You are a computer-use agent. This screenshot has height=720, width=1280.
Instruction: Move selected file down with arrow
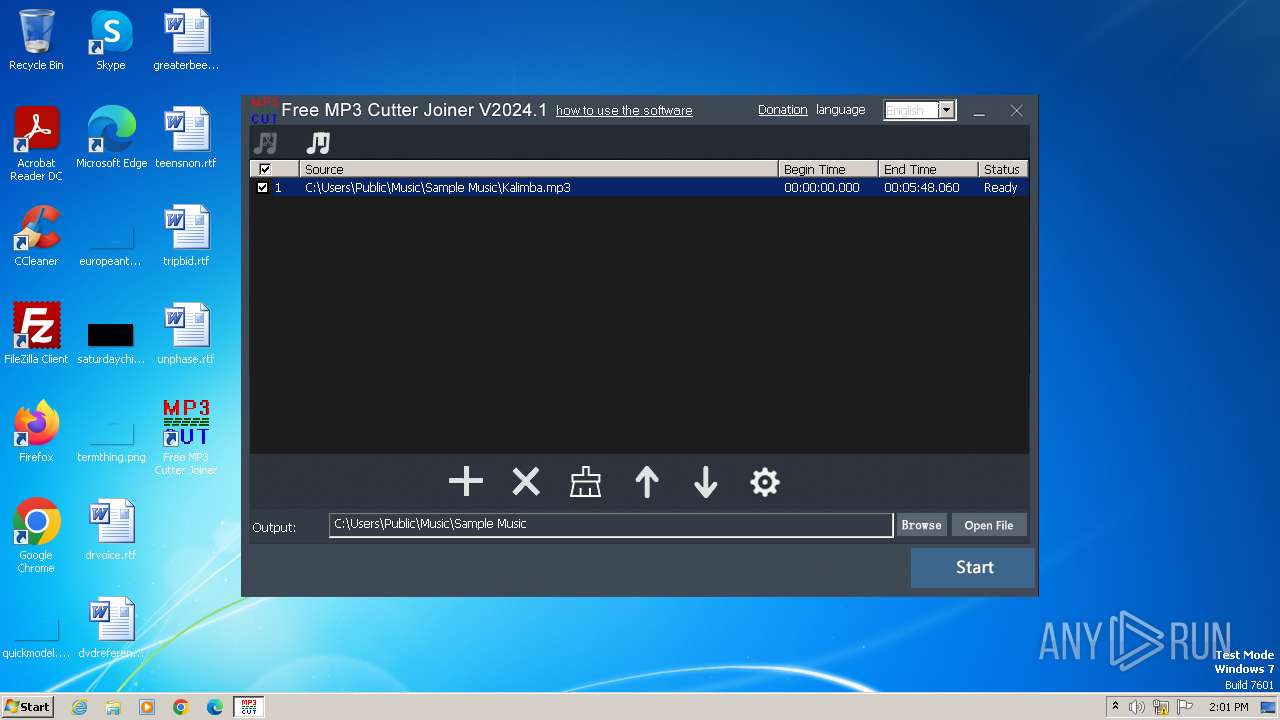(x=706, y=482)
